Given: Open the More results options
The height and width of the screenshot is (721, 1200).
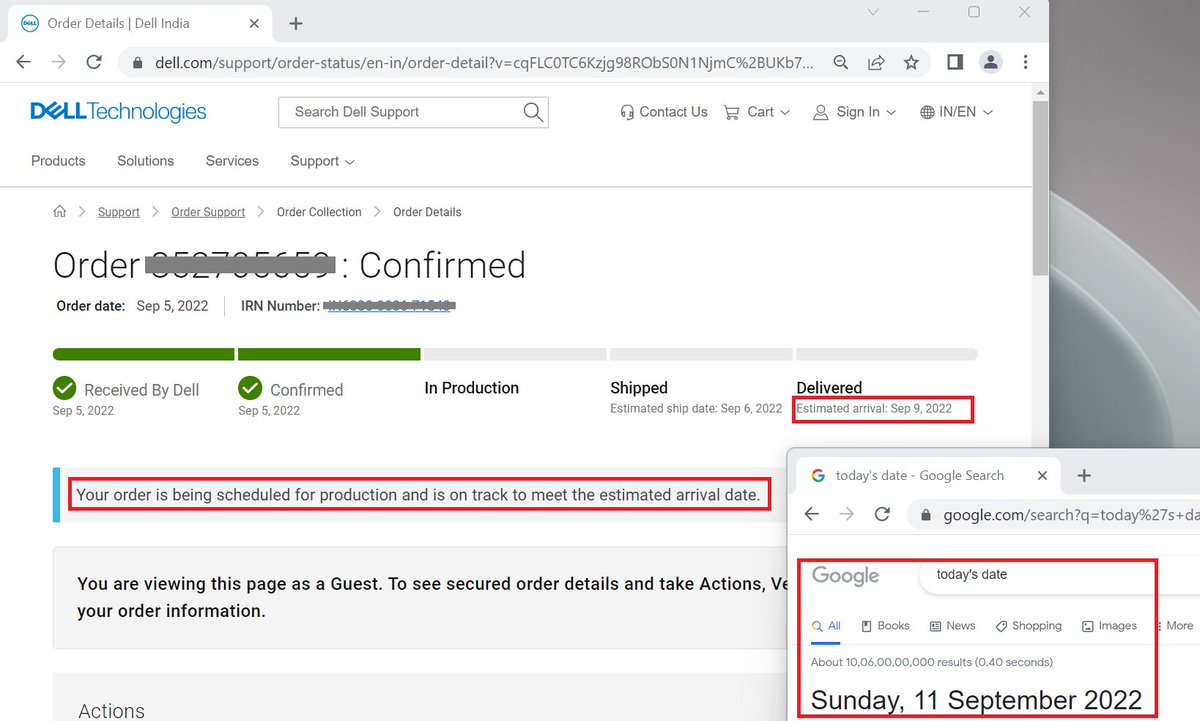Looking at the screenshot, I should pyautogui.click(x=1175, y=626).
